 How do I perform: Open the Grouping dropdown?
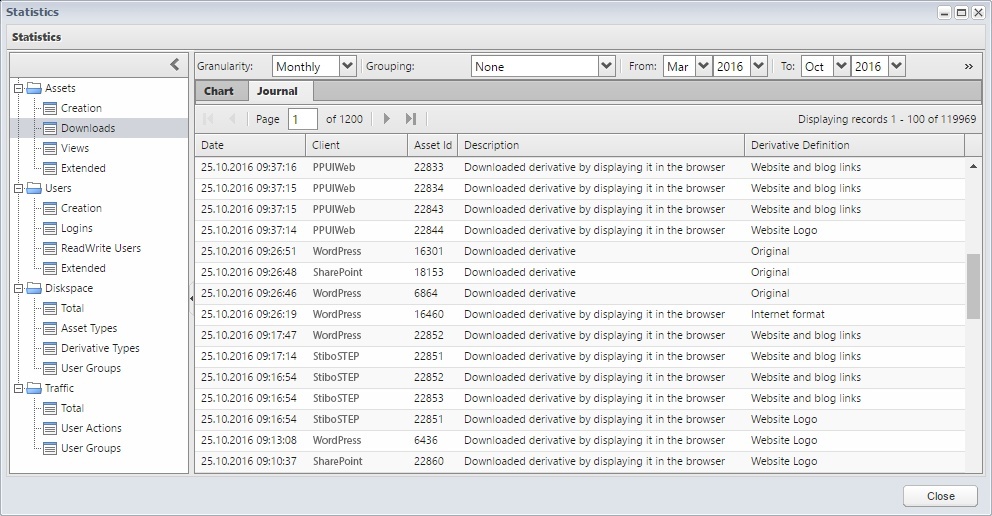(606, 66)
